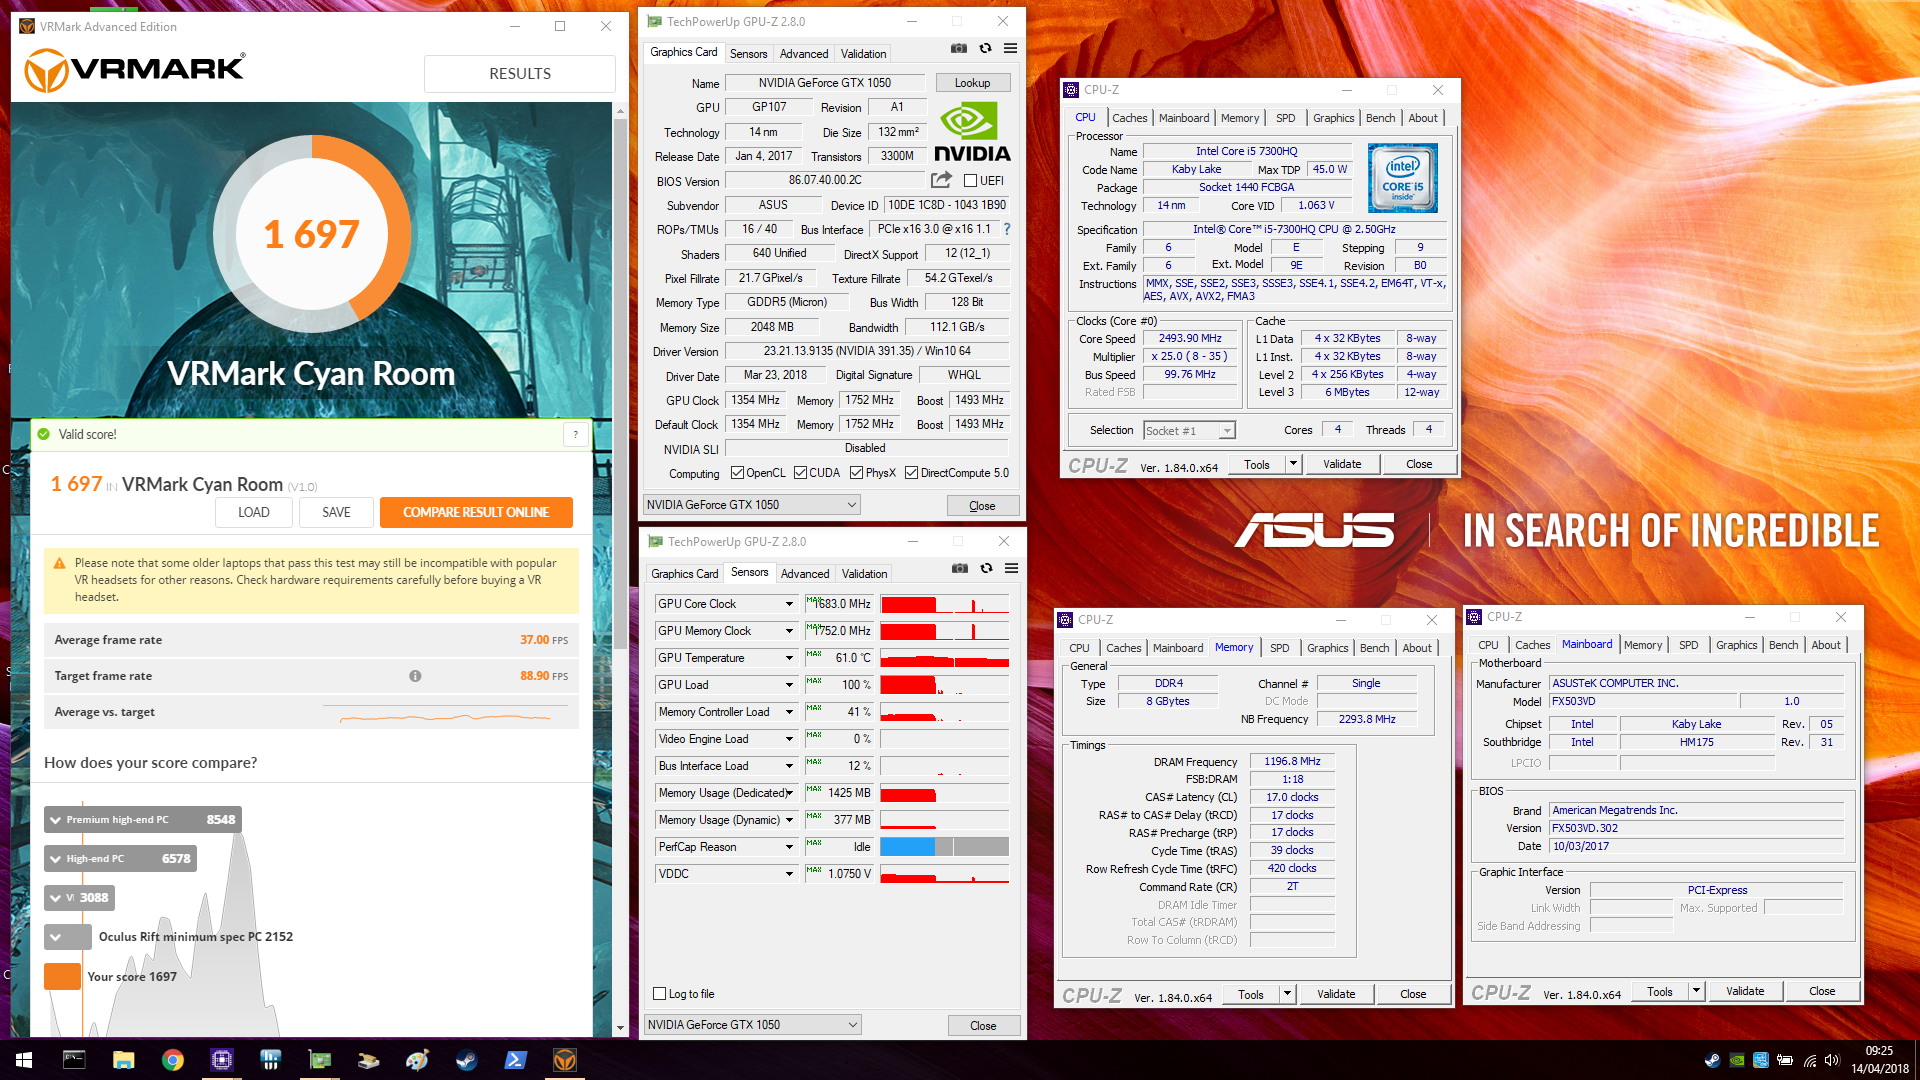This screenshot has height=1080, width=1920.
Task: Click the refresh icon in the GPU-Z Sensors window
Action: 986,568
